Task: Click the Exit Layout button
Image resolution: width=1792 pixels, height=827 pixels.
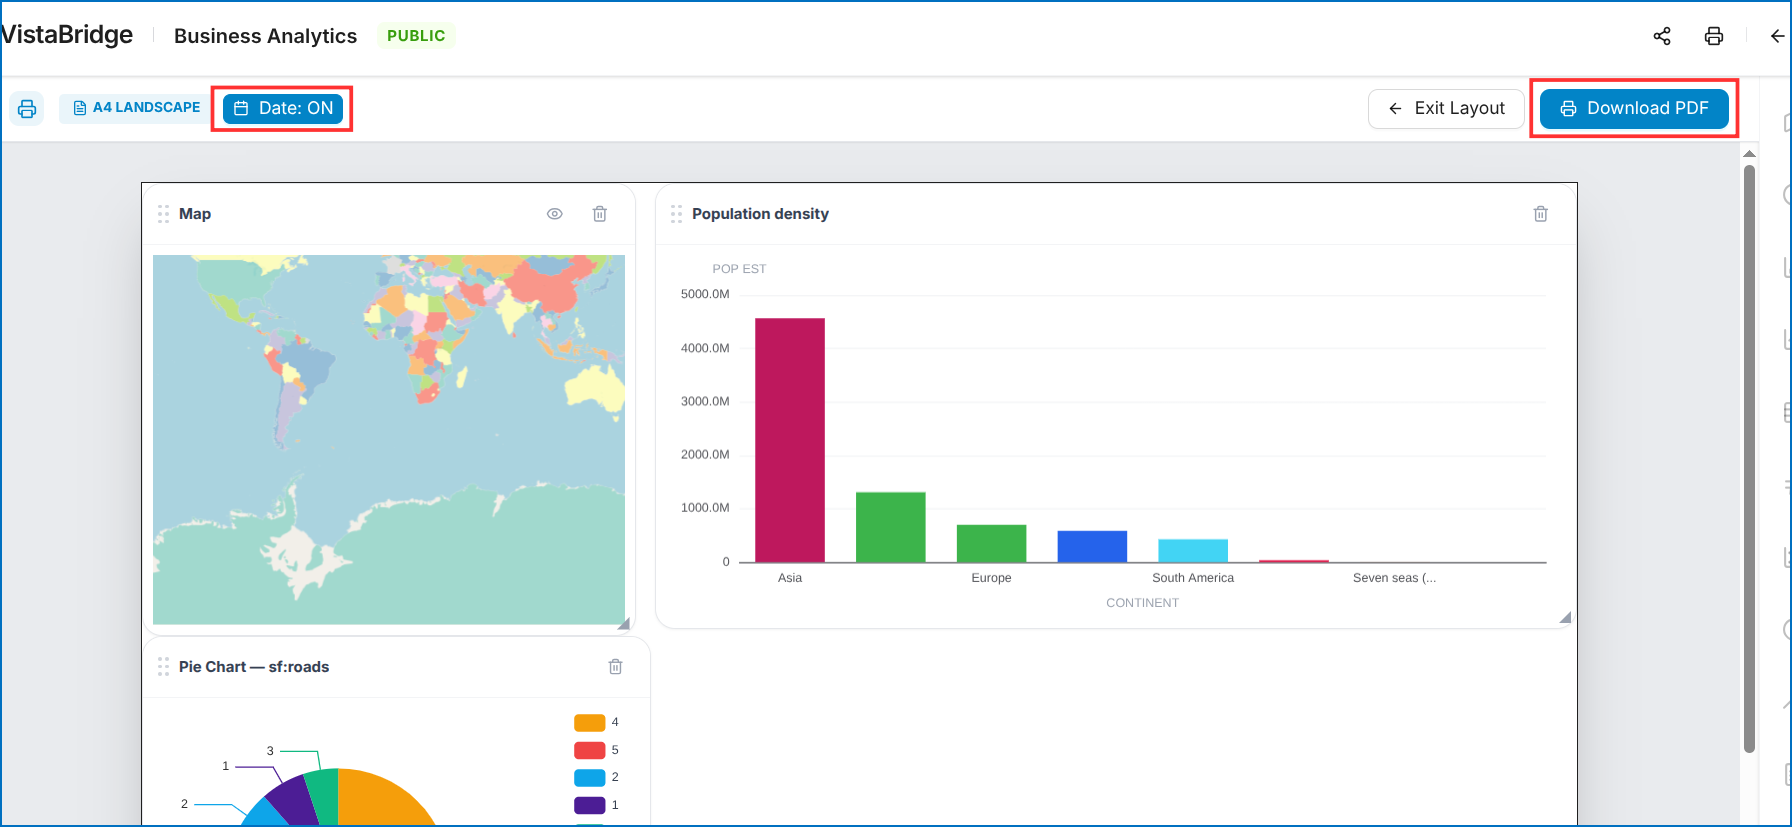Action: (x=1446, y=108)
